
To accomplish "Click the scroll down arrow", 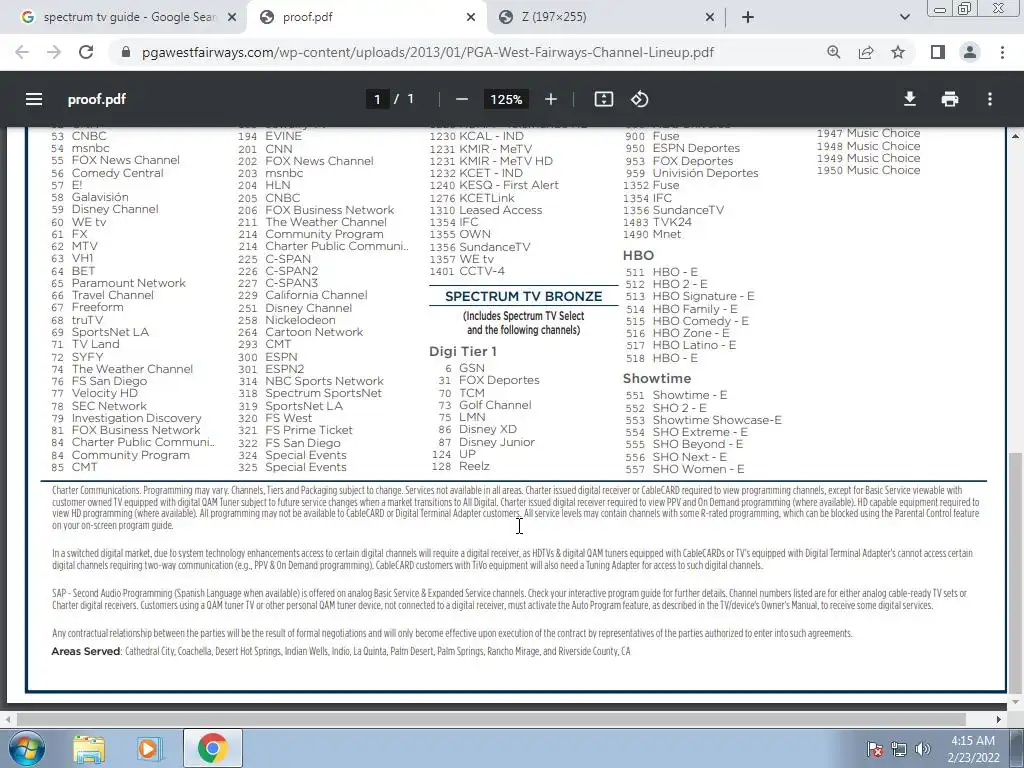I will coord(1016,702).
